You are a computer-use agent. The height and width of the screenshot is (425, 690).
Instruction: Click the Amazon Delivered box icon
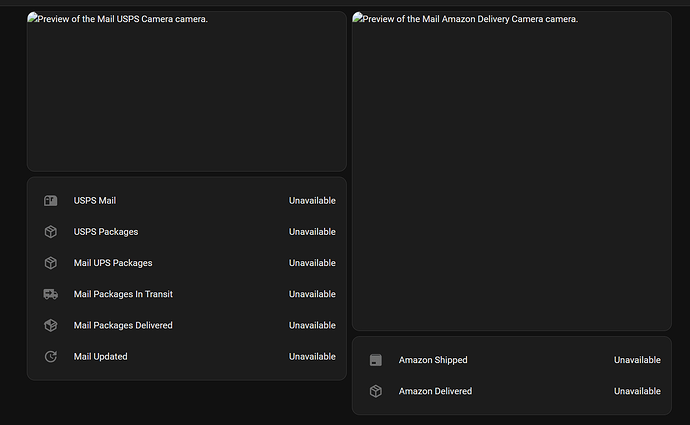[376, 392]
